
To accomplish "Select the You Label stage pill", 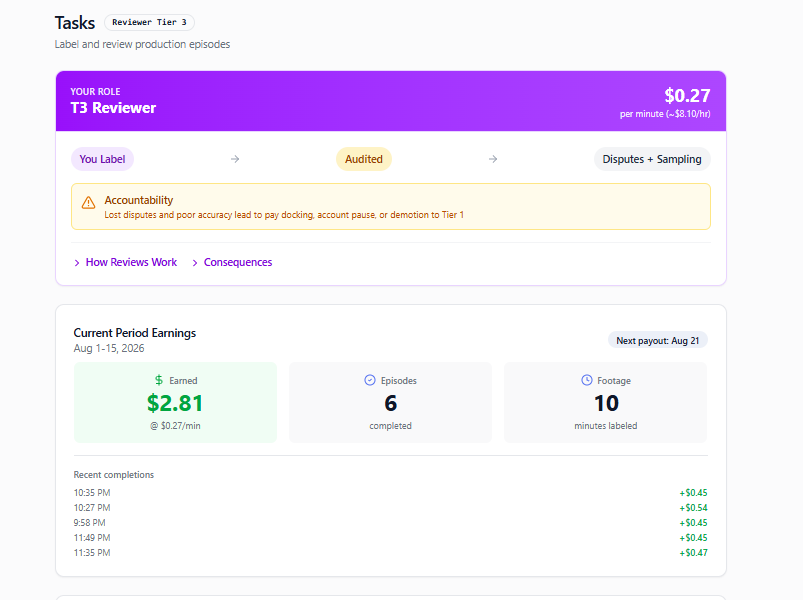I will (x=102, y=159).
